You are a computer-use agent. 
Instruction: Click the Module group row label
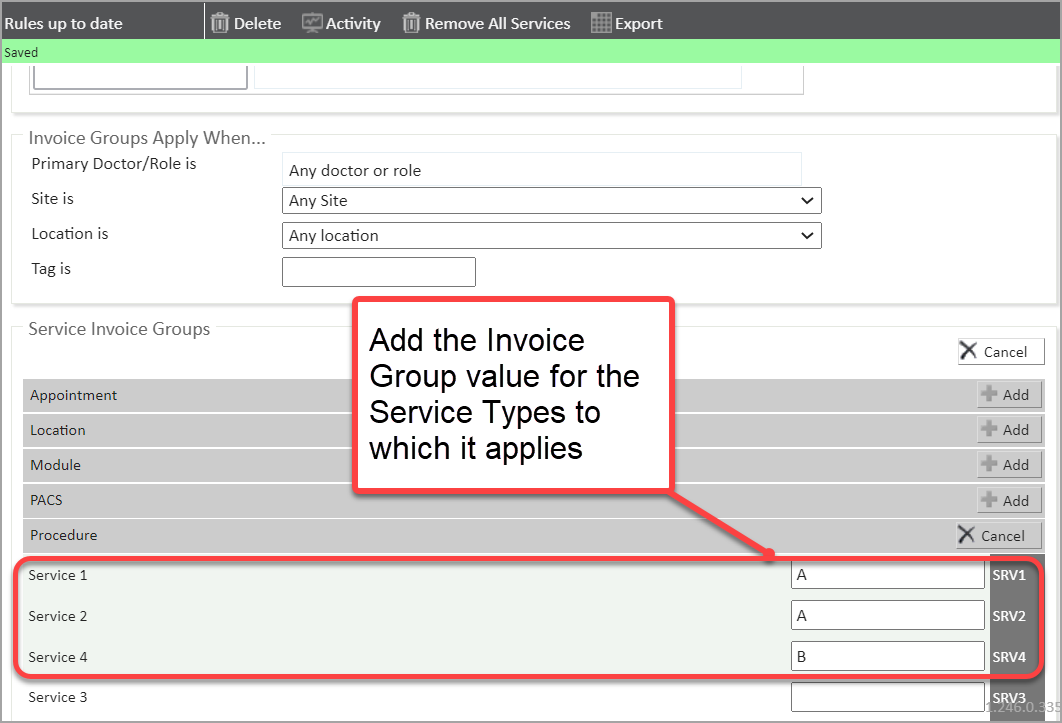point(56,466)
